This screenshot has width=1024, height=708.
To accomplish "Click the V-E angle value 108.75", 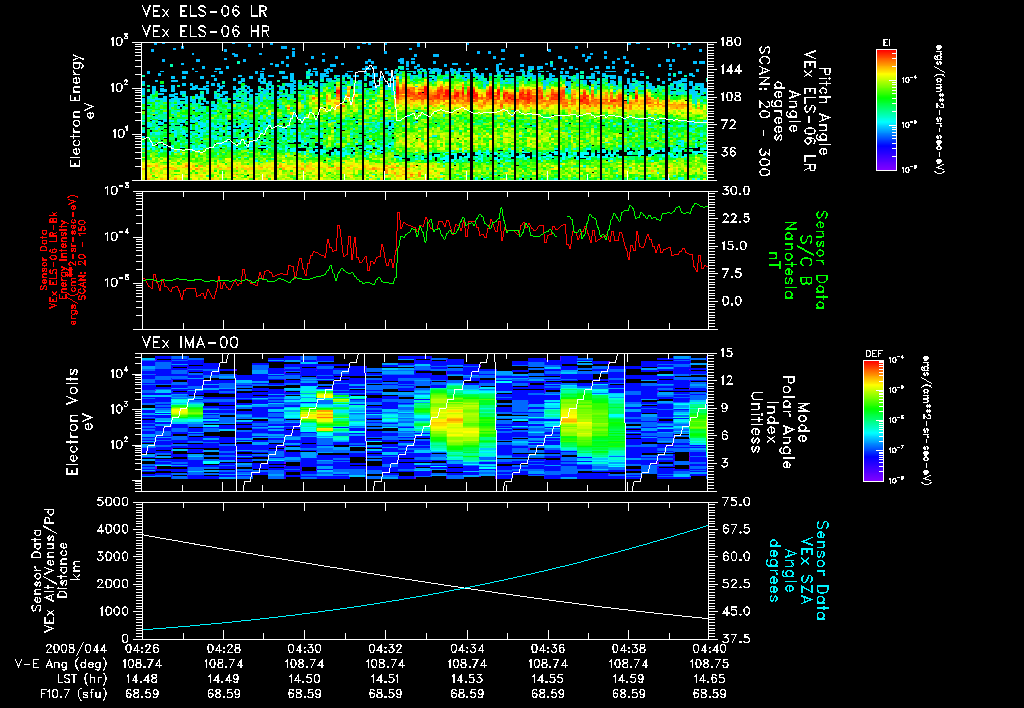I will (709, 664).
